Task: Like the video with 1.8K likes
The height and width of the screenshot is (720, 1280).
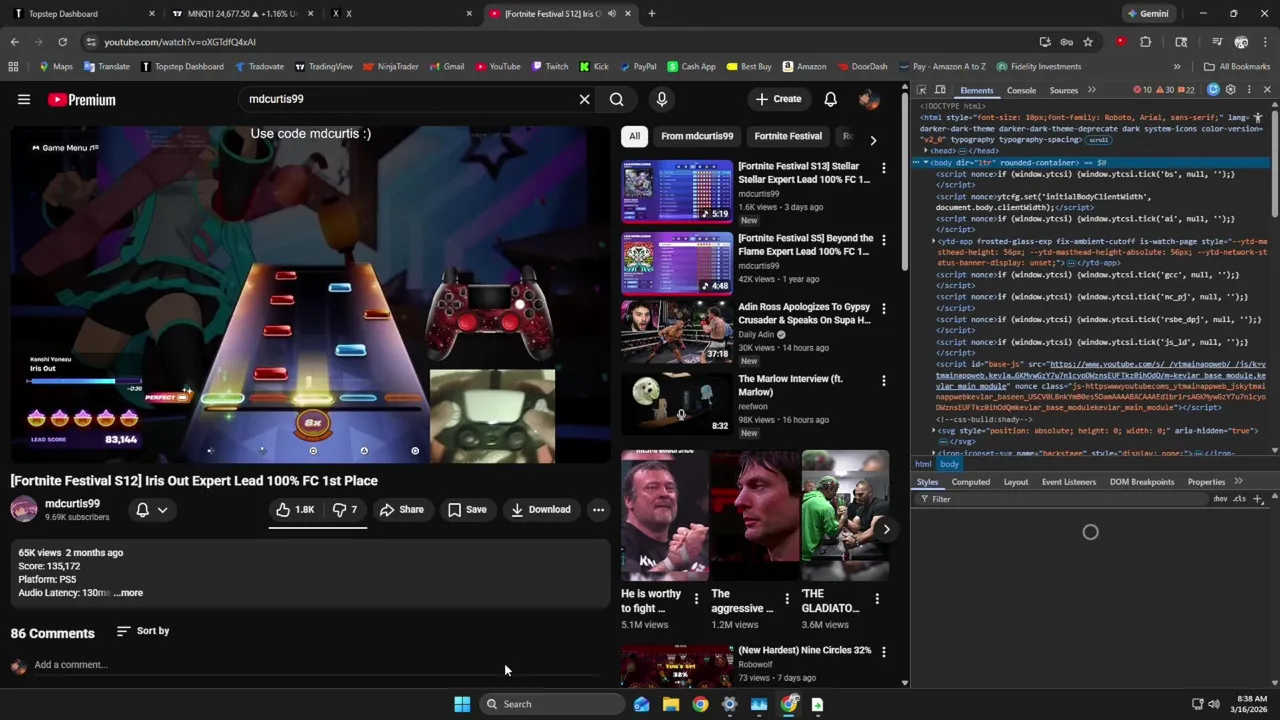Action: (x=295, y=509)
